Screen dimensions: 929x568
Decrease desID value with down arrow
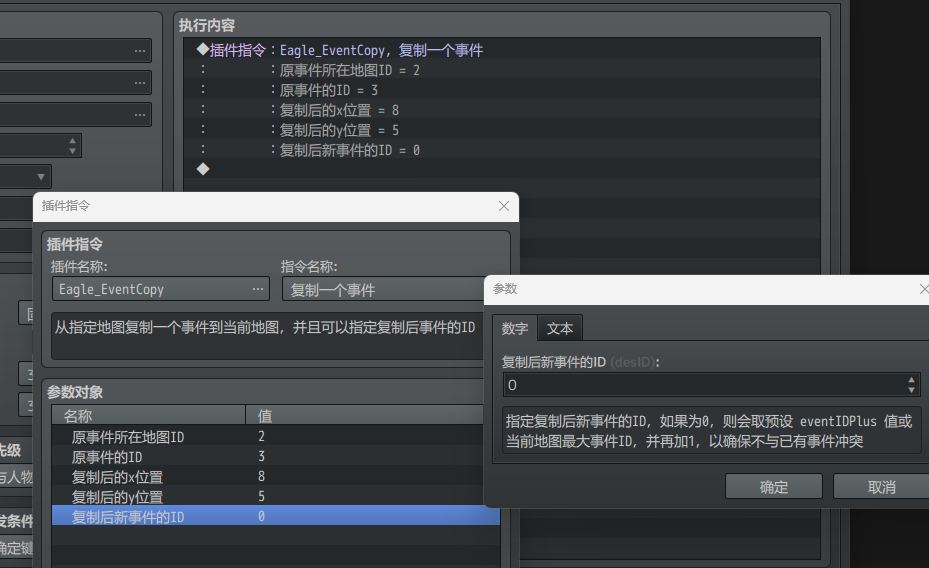point(911,390)
